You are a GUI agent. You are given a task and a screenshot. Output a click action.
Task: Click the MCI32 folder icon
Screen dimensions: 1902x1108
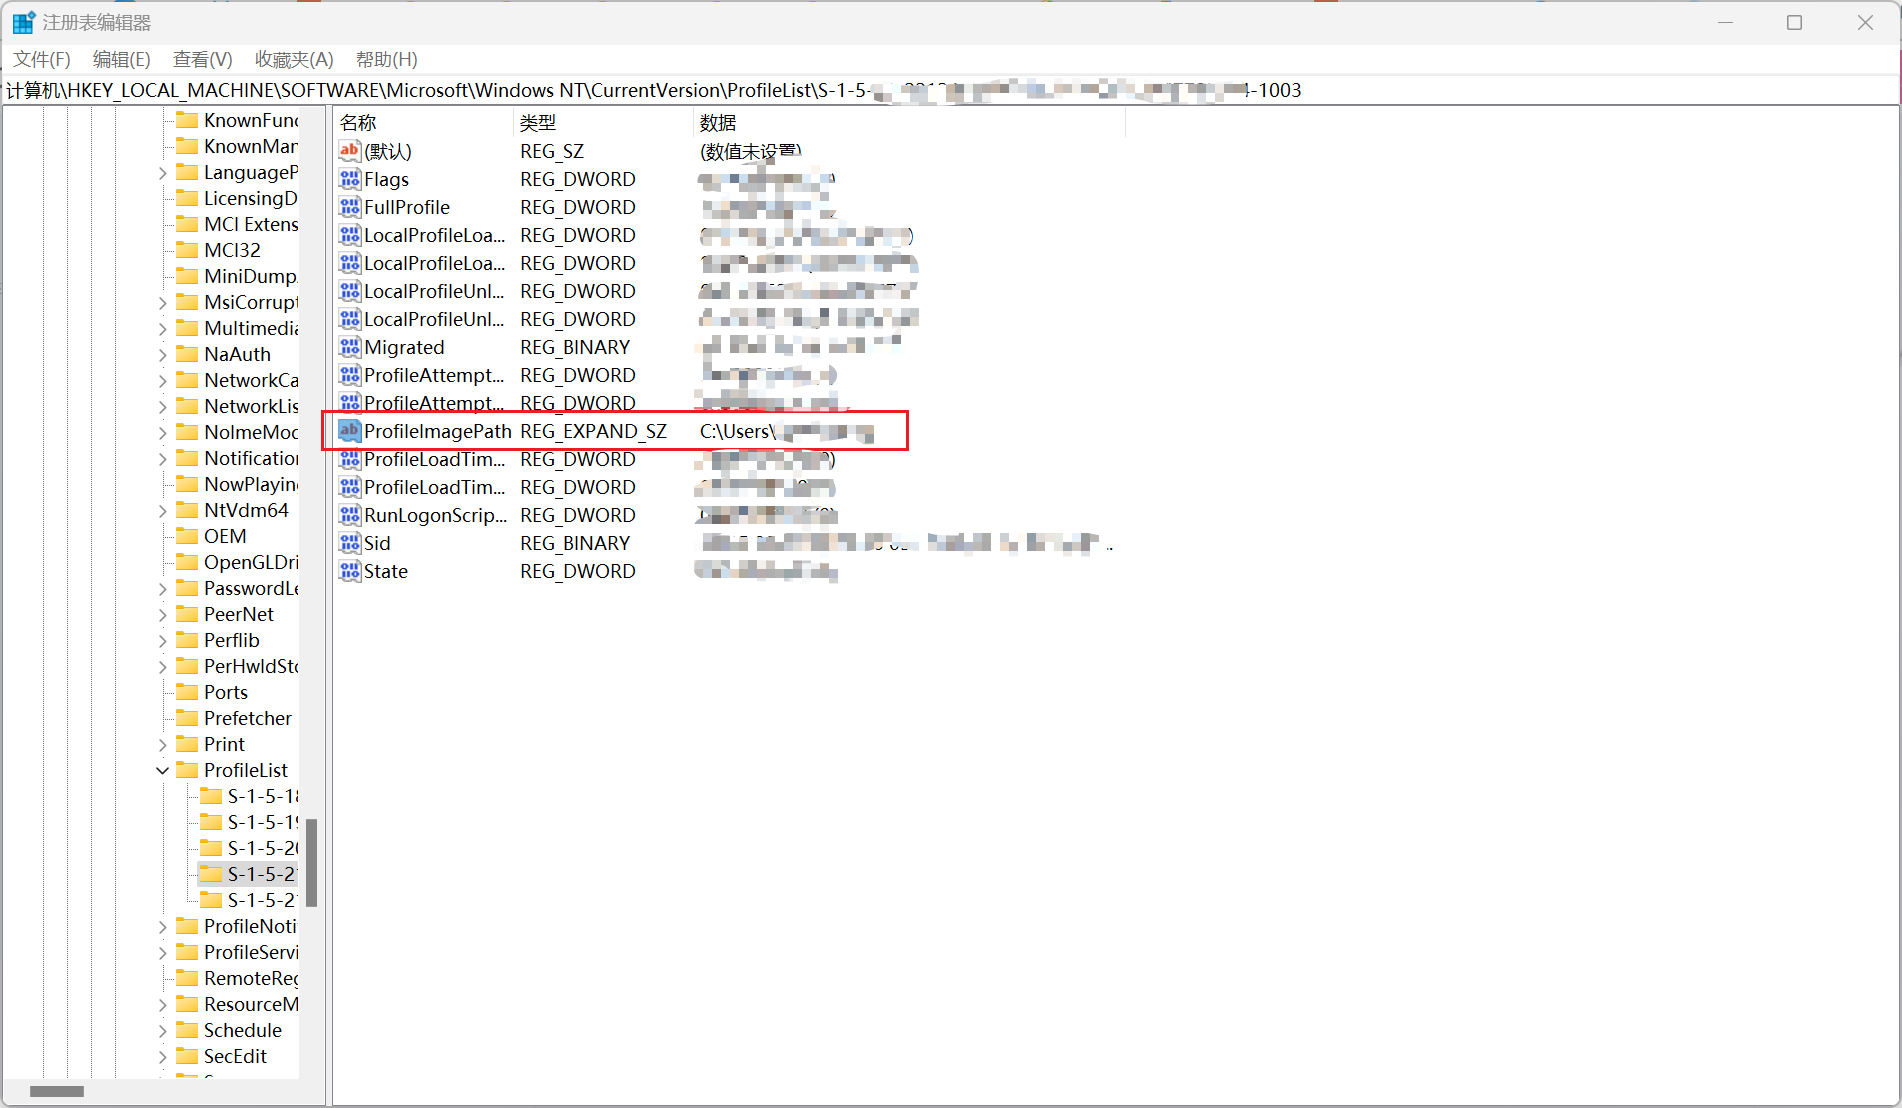[x=187, y=250]
